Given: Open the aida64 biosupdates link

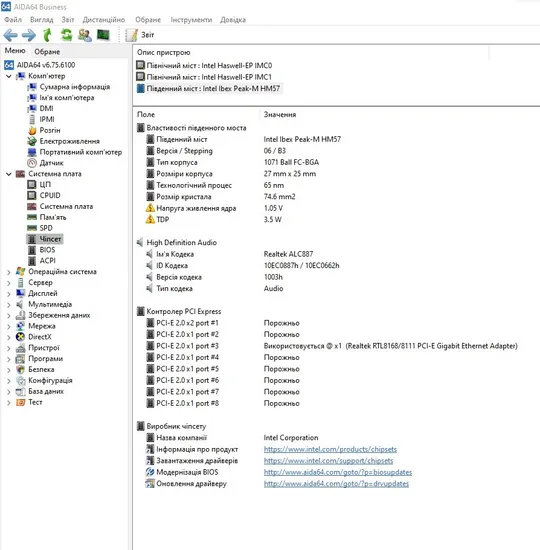Looking at the screenshot, I should 338,472.
